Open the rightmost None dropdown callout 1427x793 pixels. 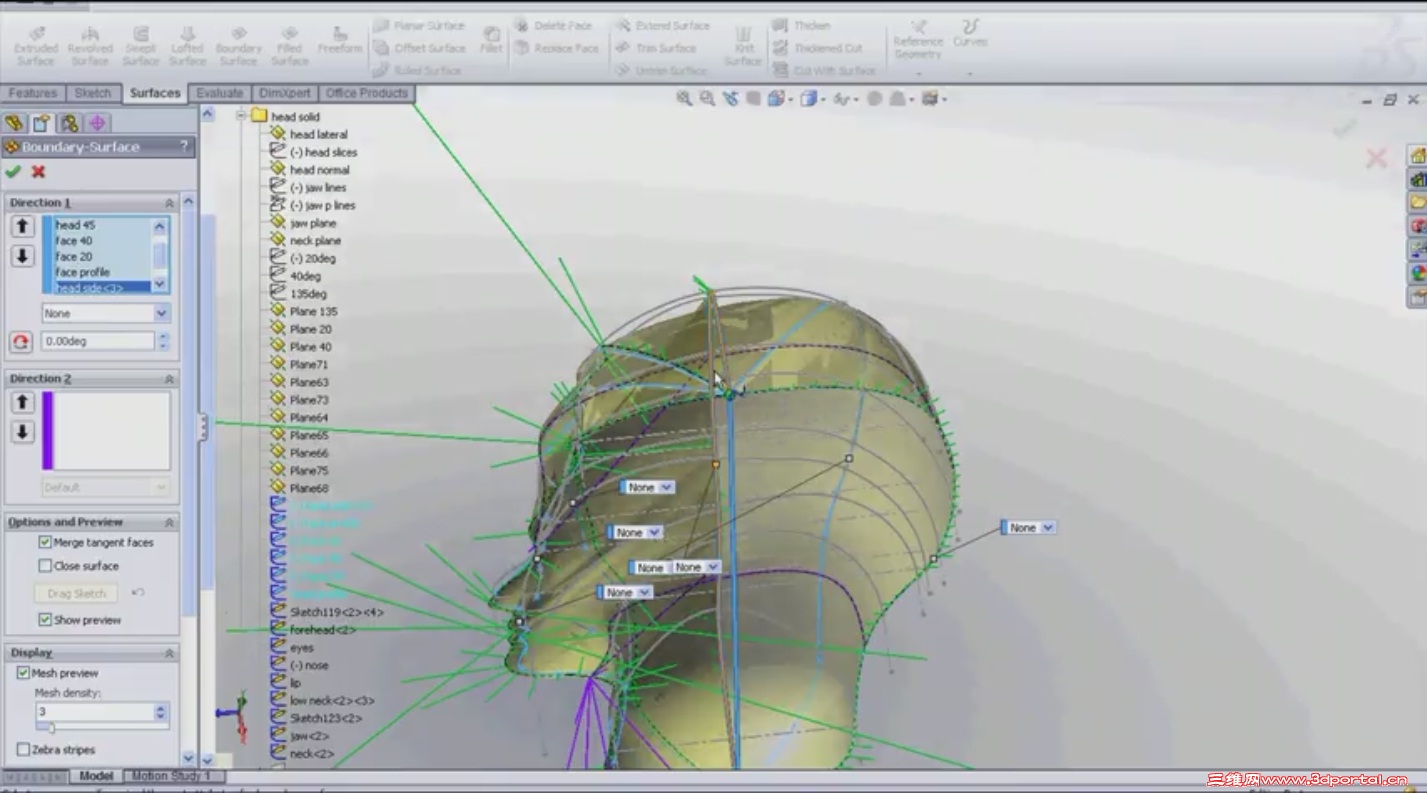1047,527
